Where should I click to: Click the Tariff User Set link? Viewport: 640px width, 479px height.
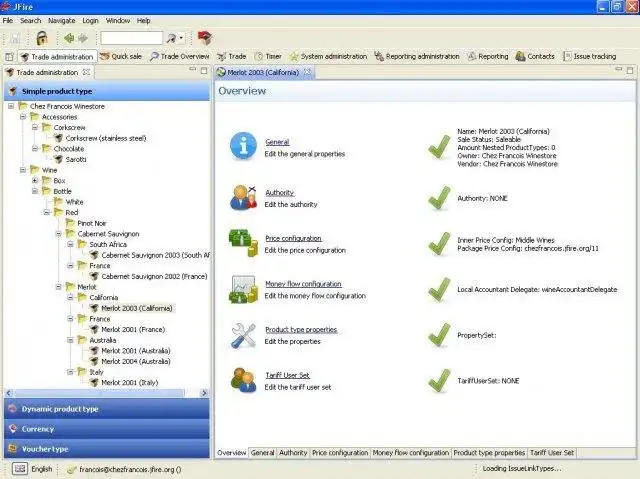point(287,375)
